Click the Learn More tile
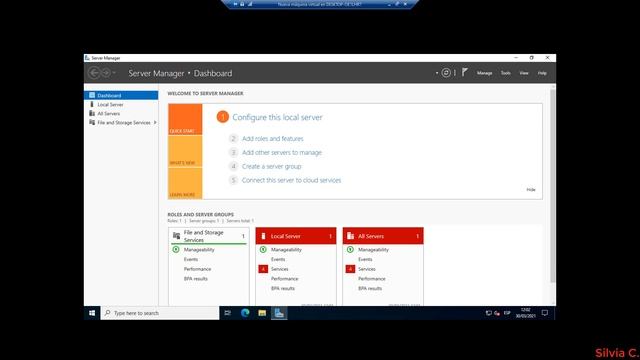The image size is (640, 360). coord(185,183)
